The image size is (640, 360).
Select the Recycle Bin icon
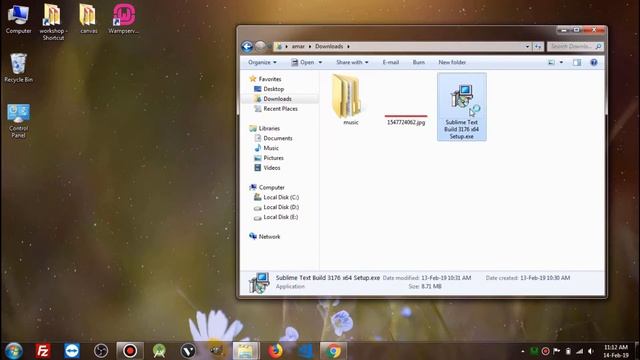(18, 68)
